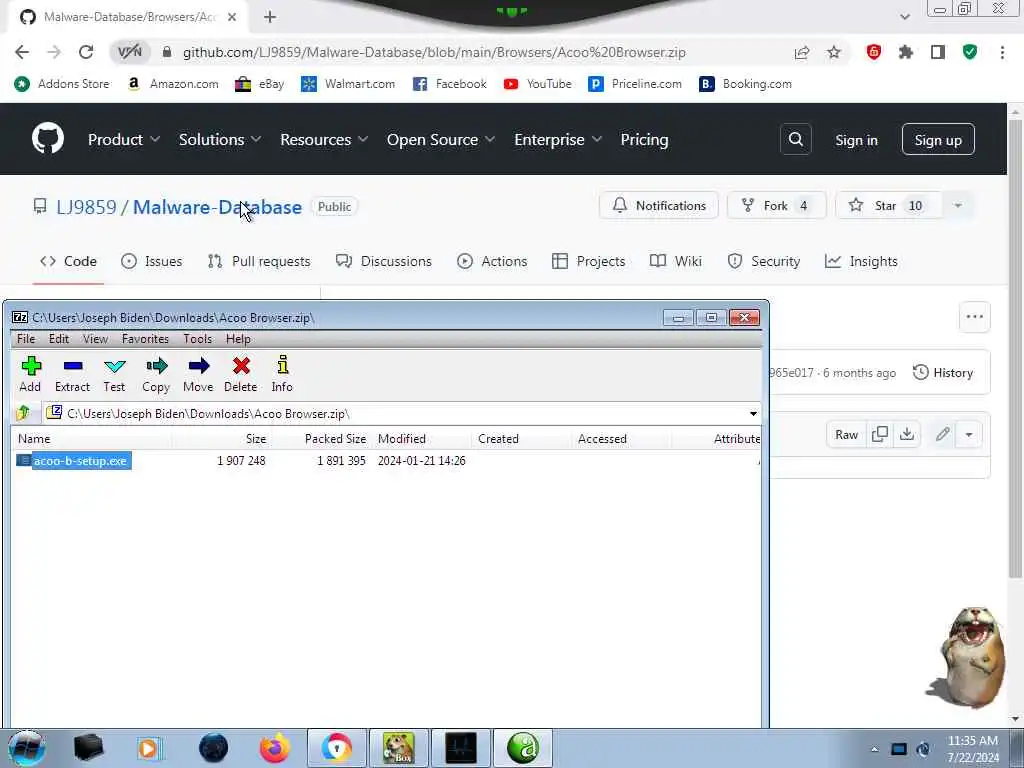Open the tab search chevron
This screenshot has width=1024, height=768.
click(904, 17)
